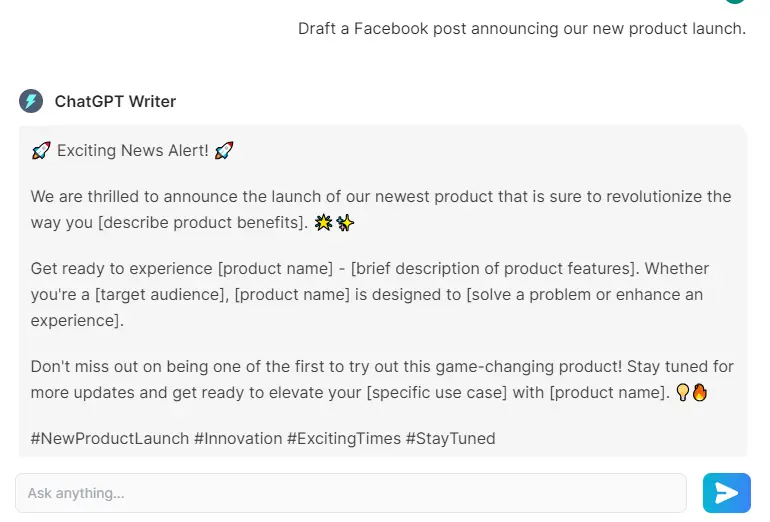Click the rocket emoji after "Exciting News Alert!"
770x522 pixels.
pyautogui.click(x=224, y=151)
